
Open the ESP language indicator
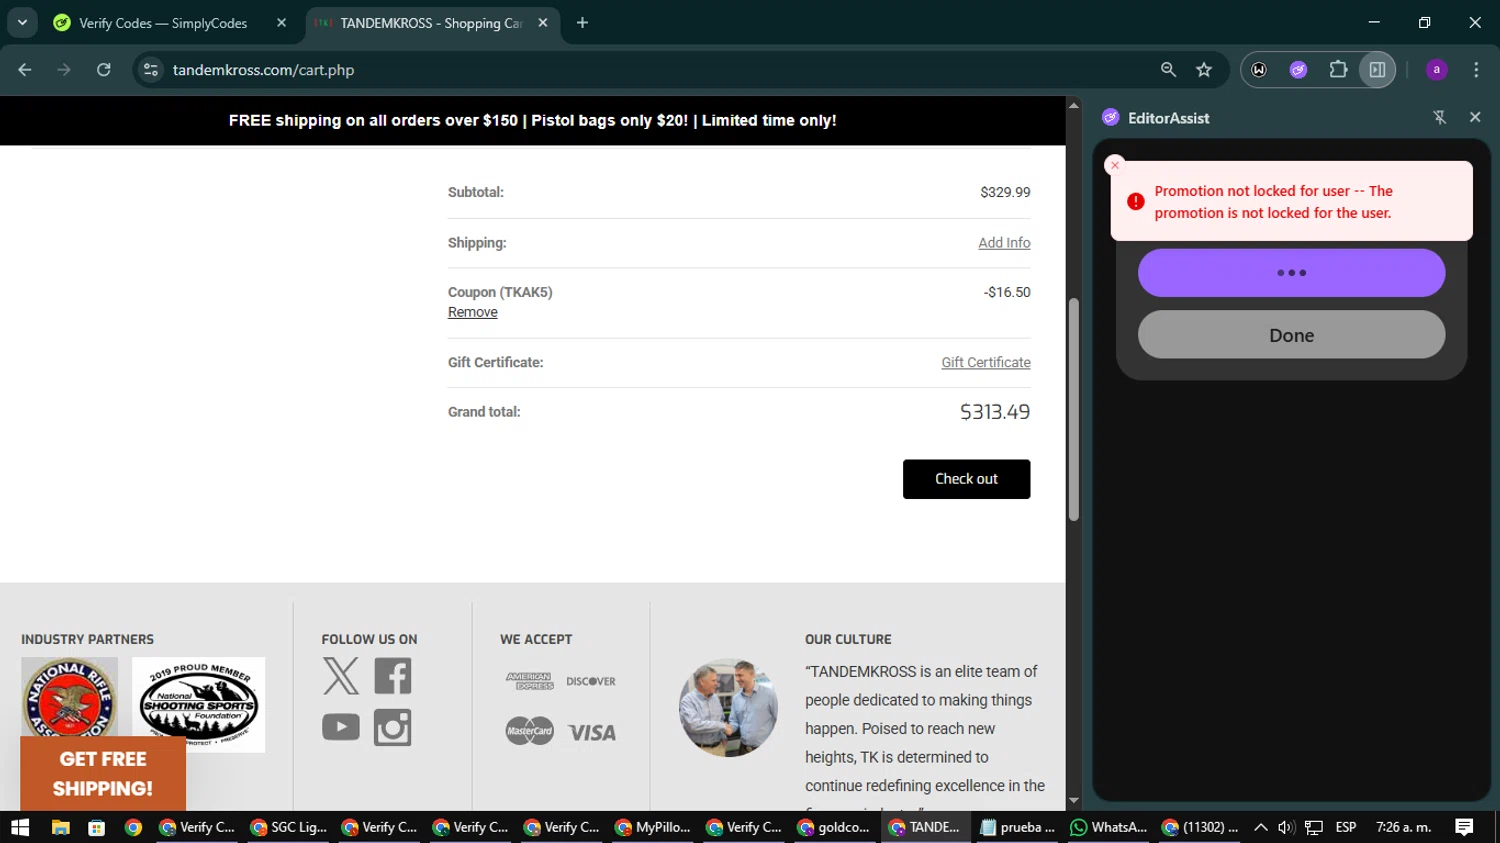tap(1346, 827)
